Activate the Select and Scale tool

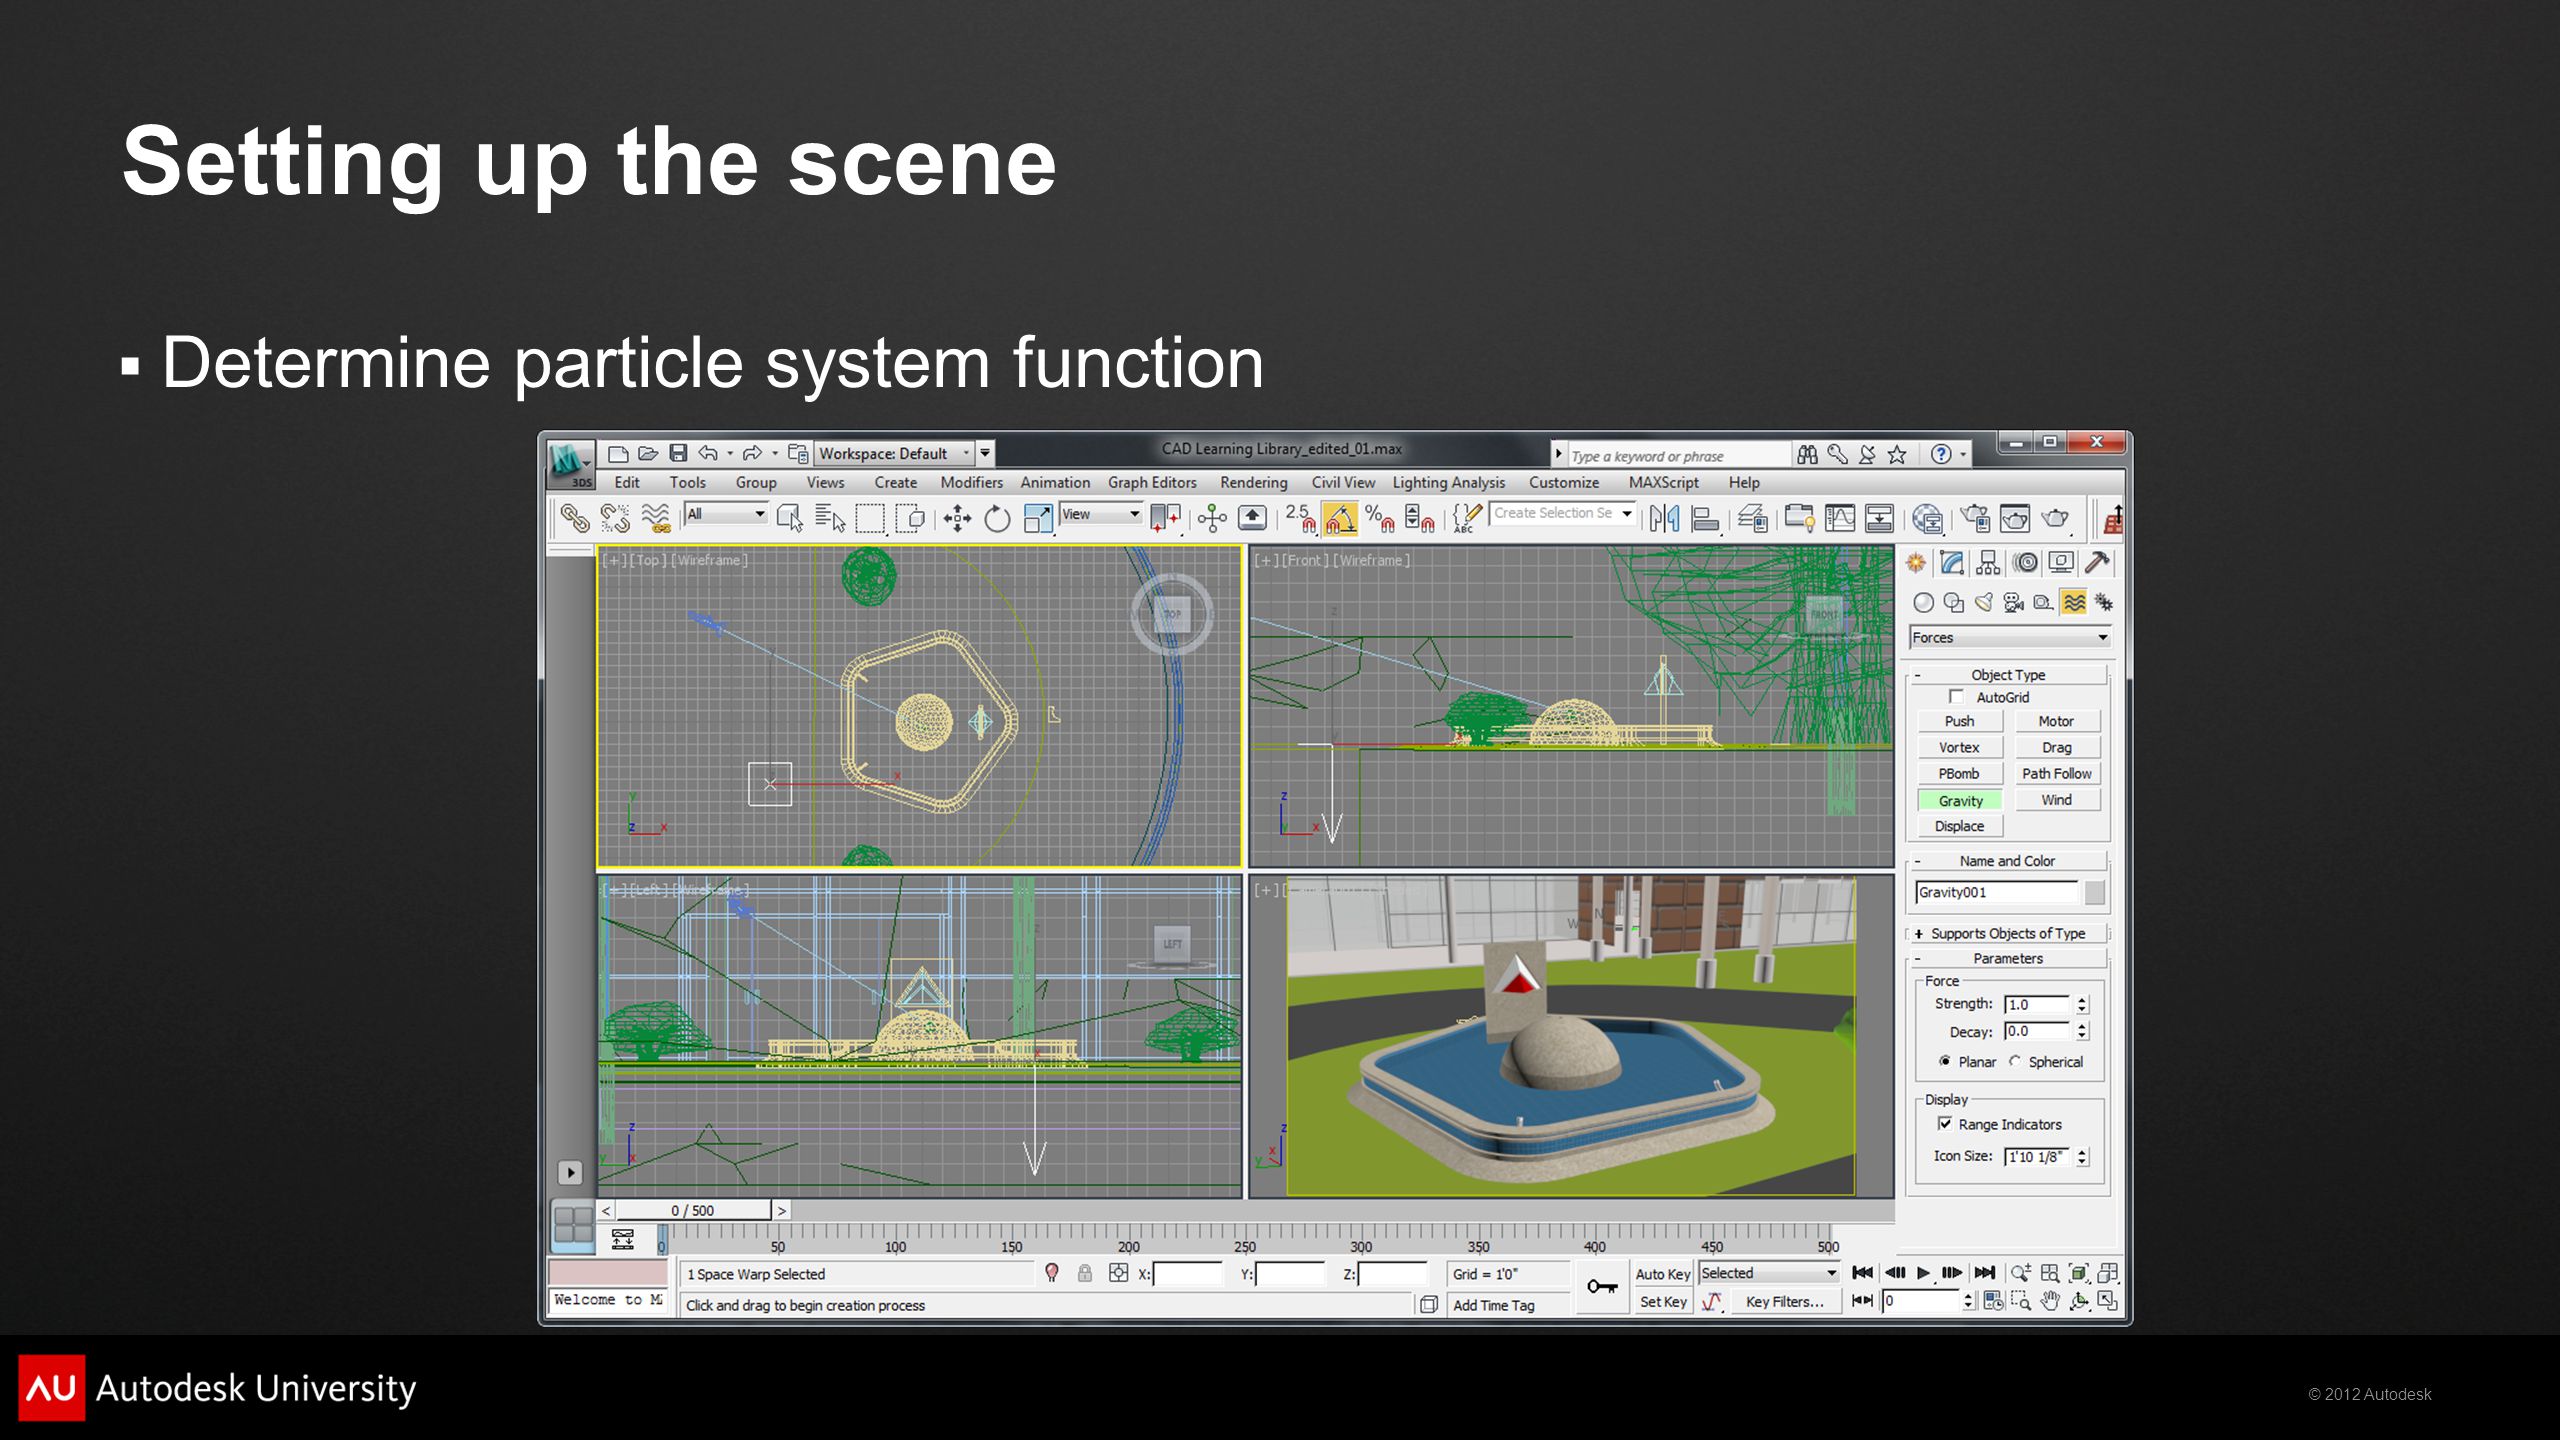pos(1038,518)
